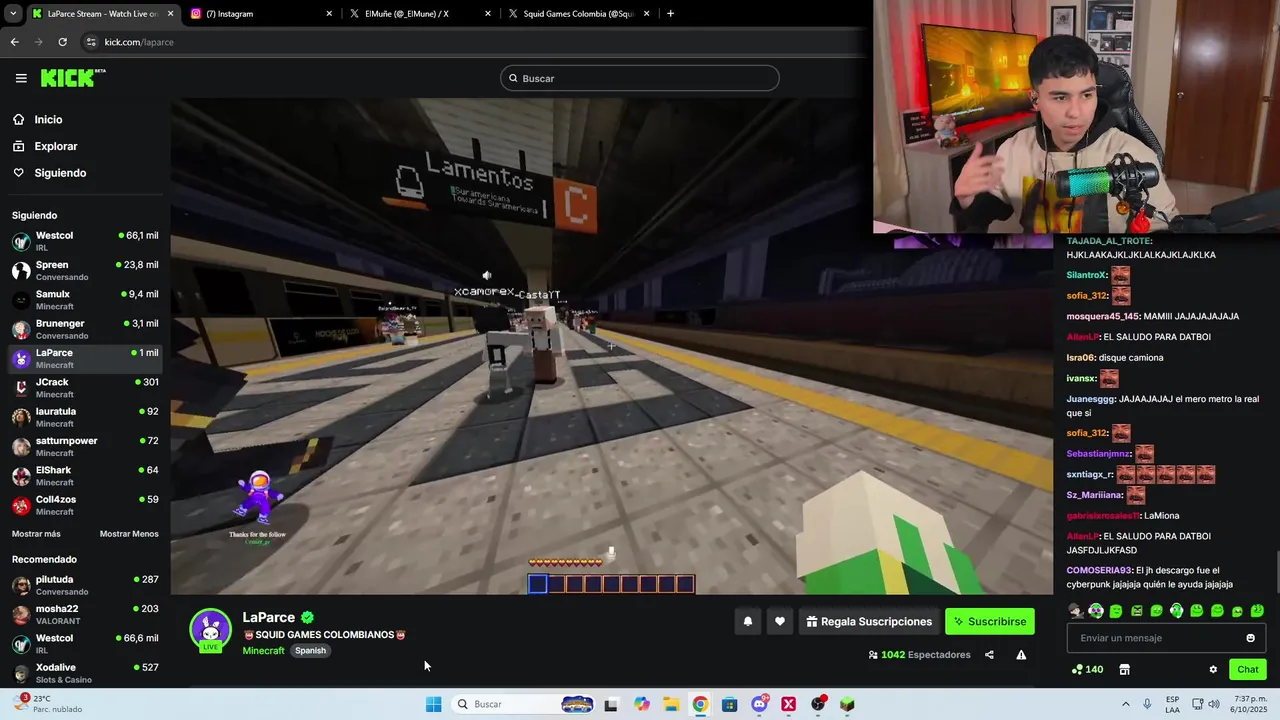Open the chat shop icon

point(1124,669)
